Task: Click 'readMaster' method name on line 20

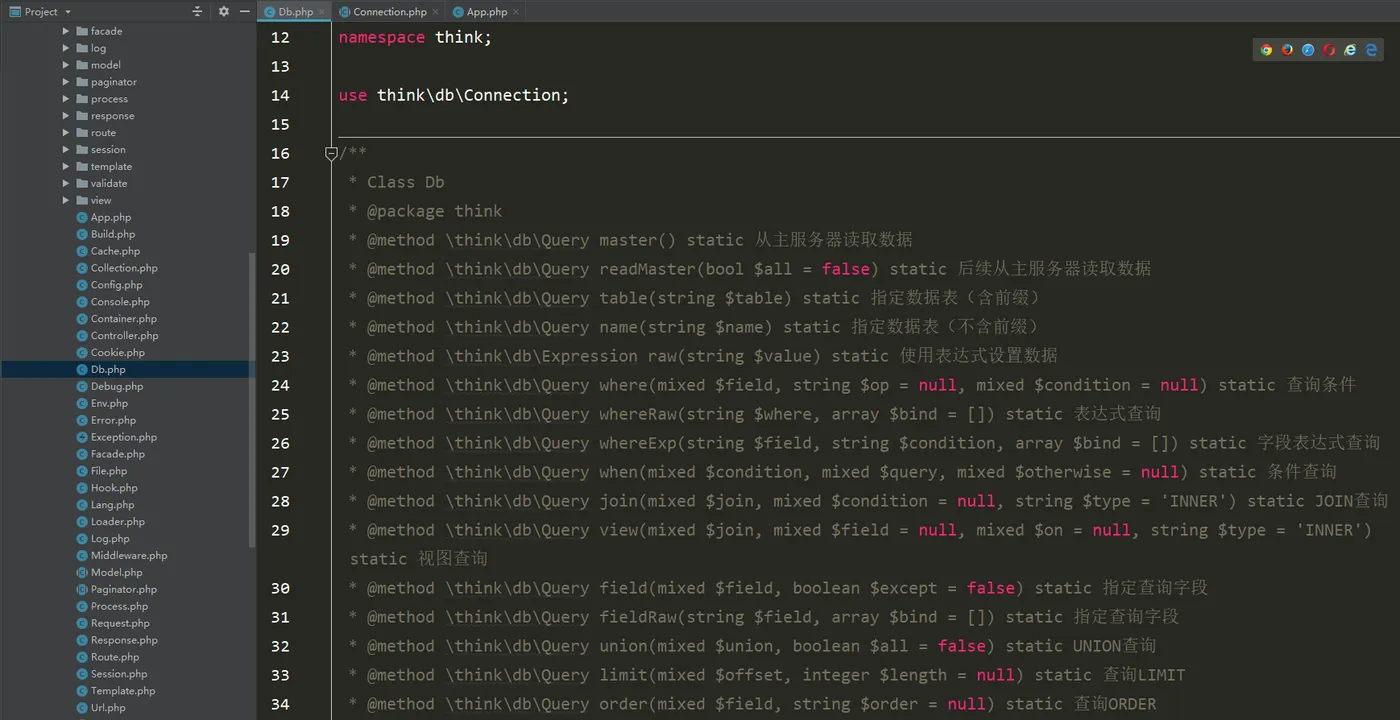Action: click(x=647, y=269)
